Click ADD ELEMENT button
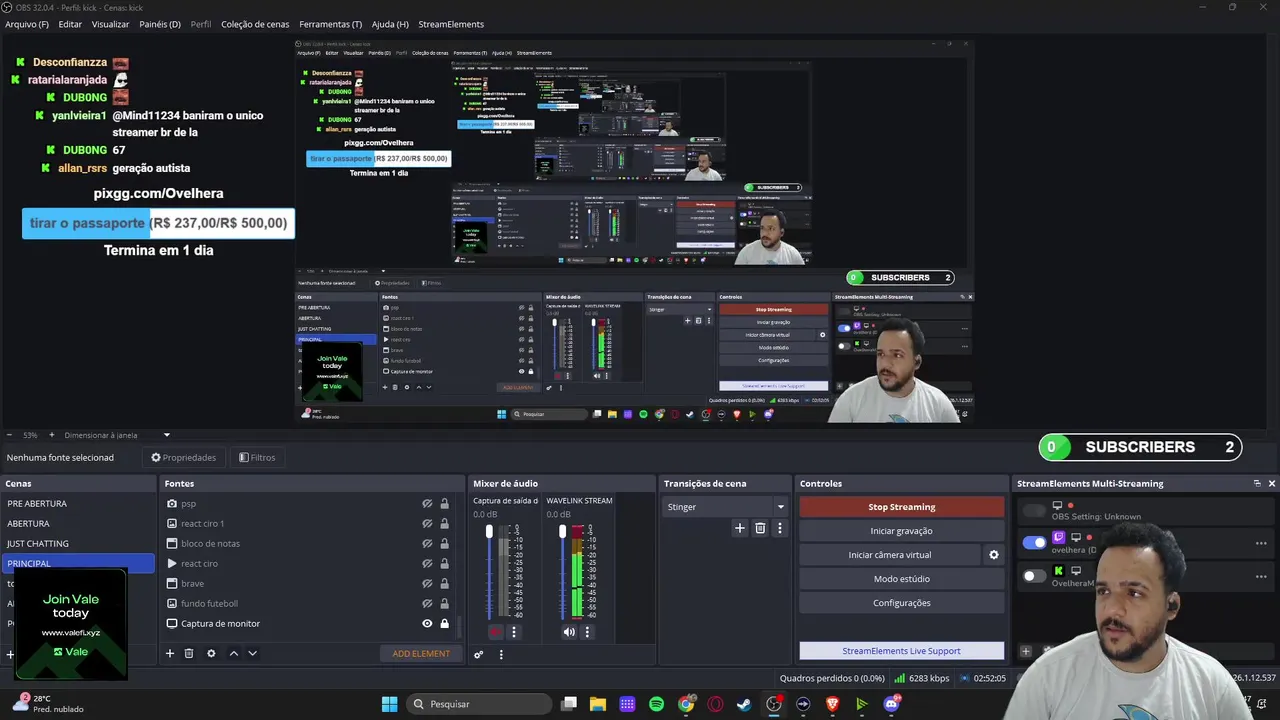The image size is (1280, 720). 421,653
